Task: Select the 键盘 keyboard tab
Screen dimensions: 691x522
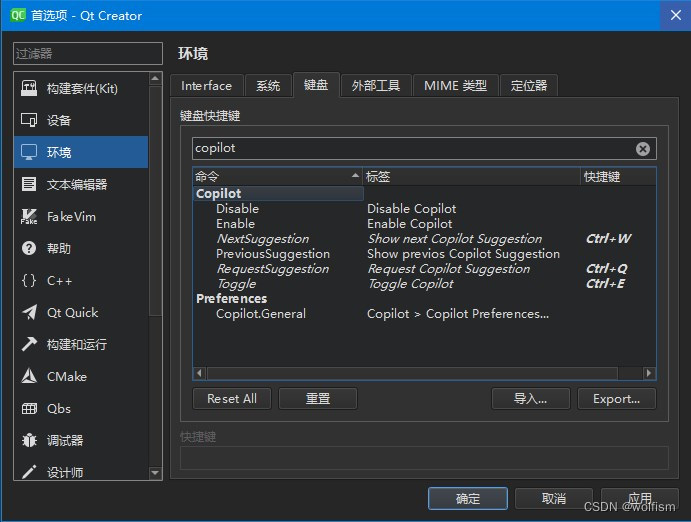Action: click(316, 85)
